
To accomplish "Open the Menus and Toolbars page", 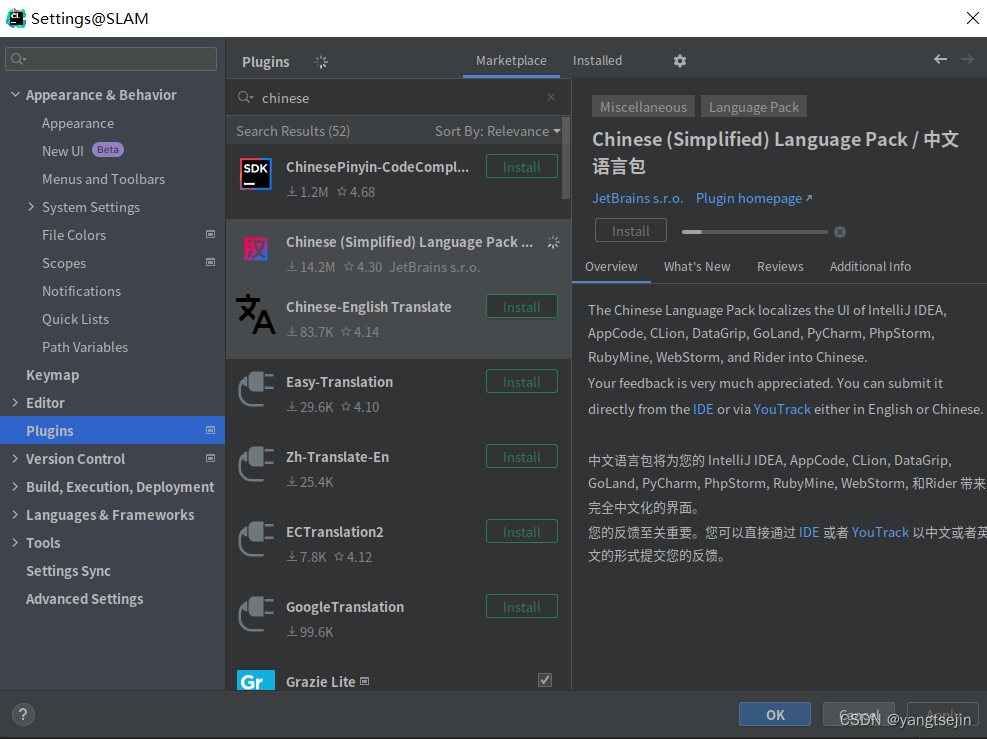I will click(103, 179).
